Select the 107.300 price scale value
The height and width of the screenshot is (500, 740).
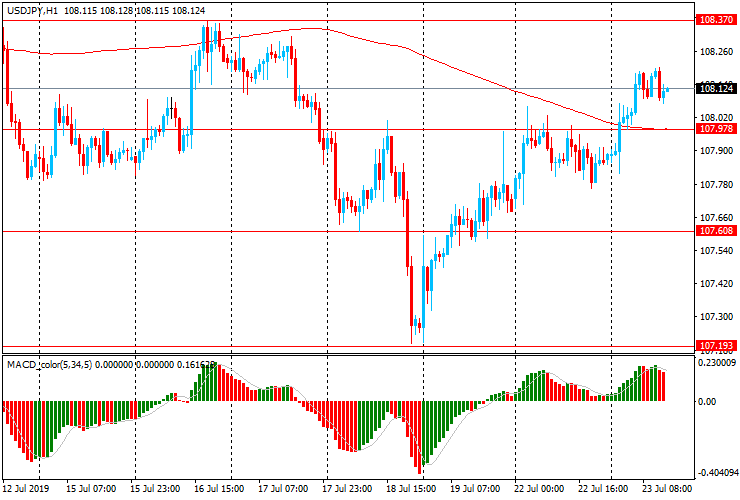[x=716, y=317]
